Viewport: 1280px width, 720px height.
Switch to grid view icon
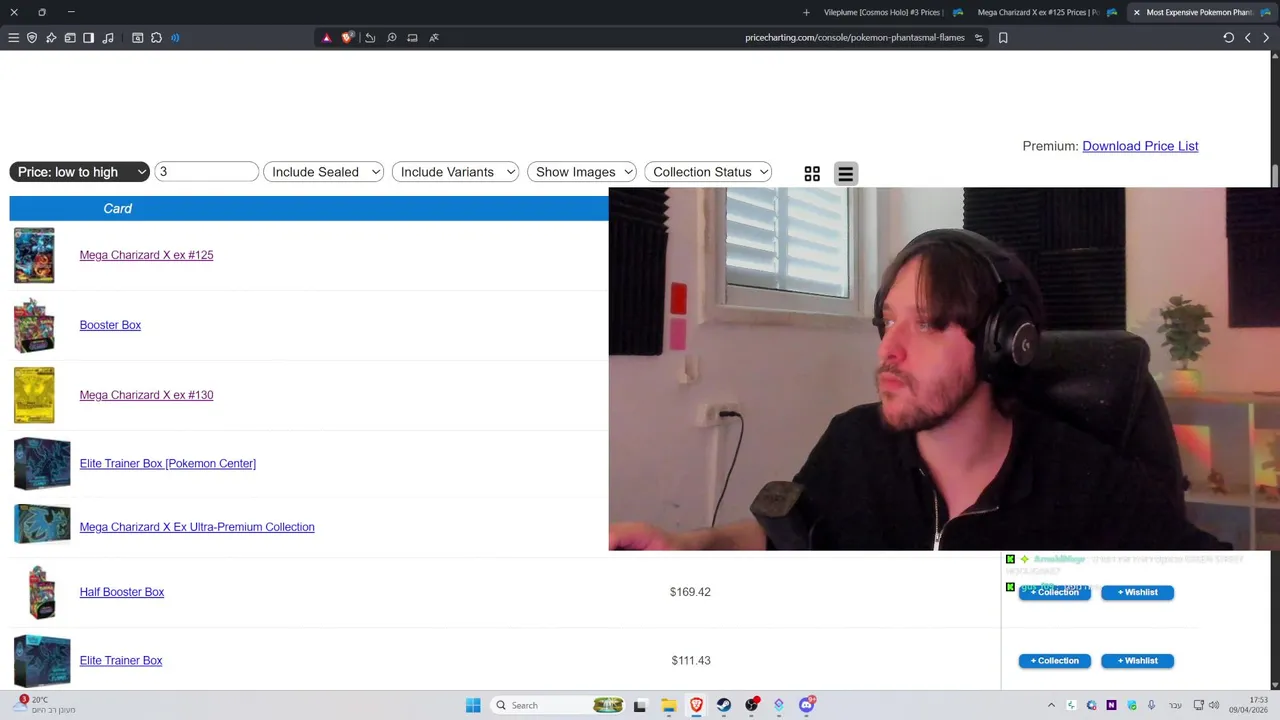(812, 174)
